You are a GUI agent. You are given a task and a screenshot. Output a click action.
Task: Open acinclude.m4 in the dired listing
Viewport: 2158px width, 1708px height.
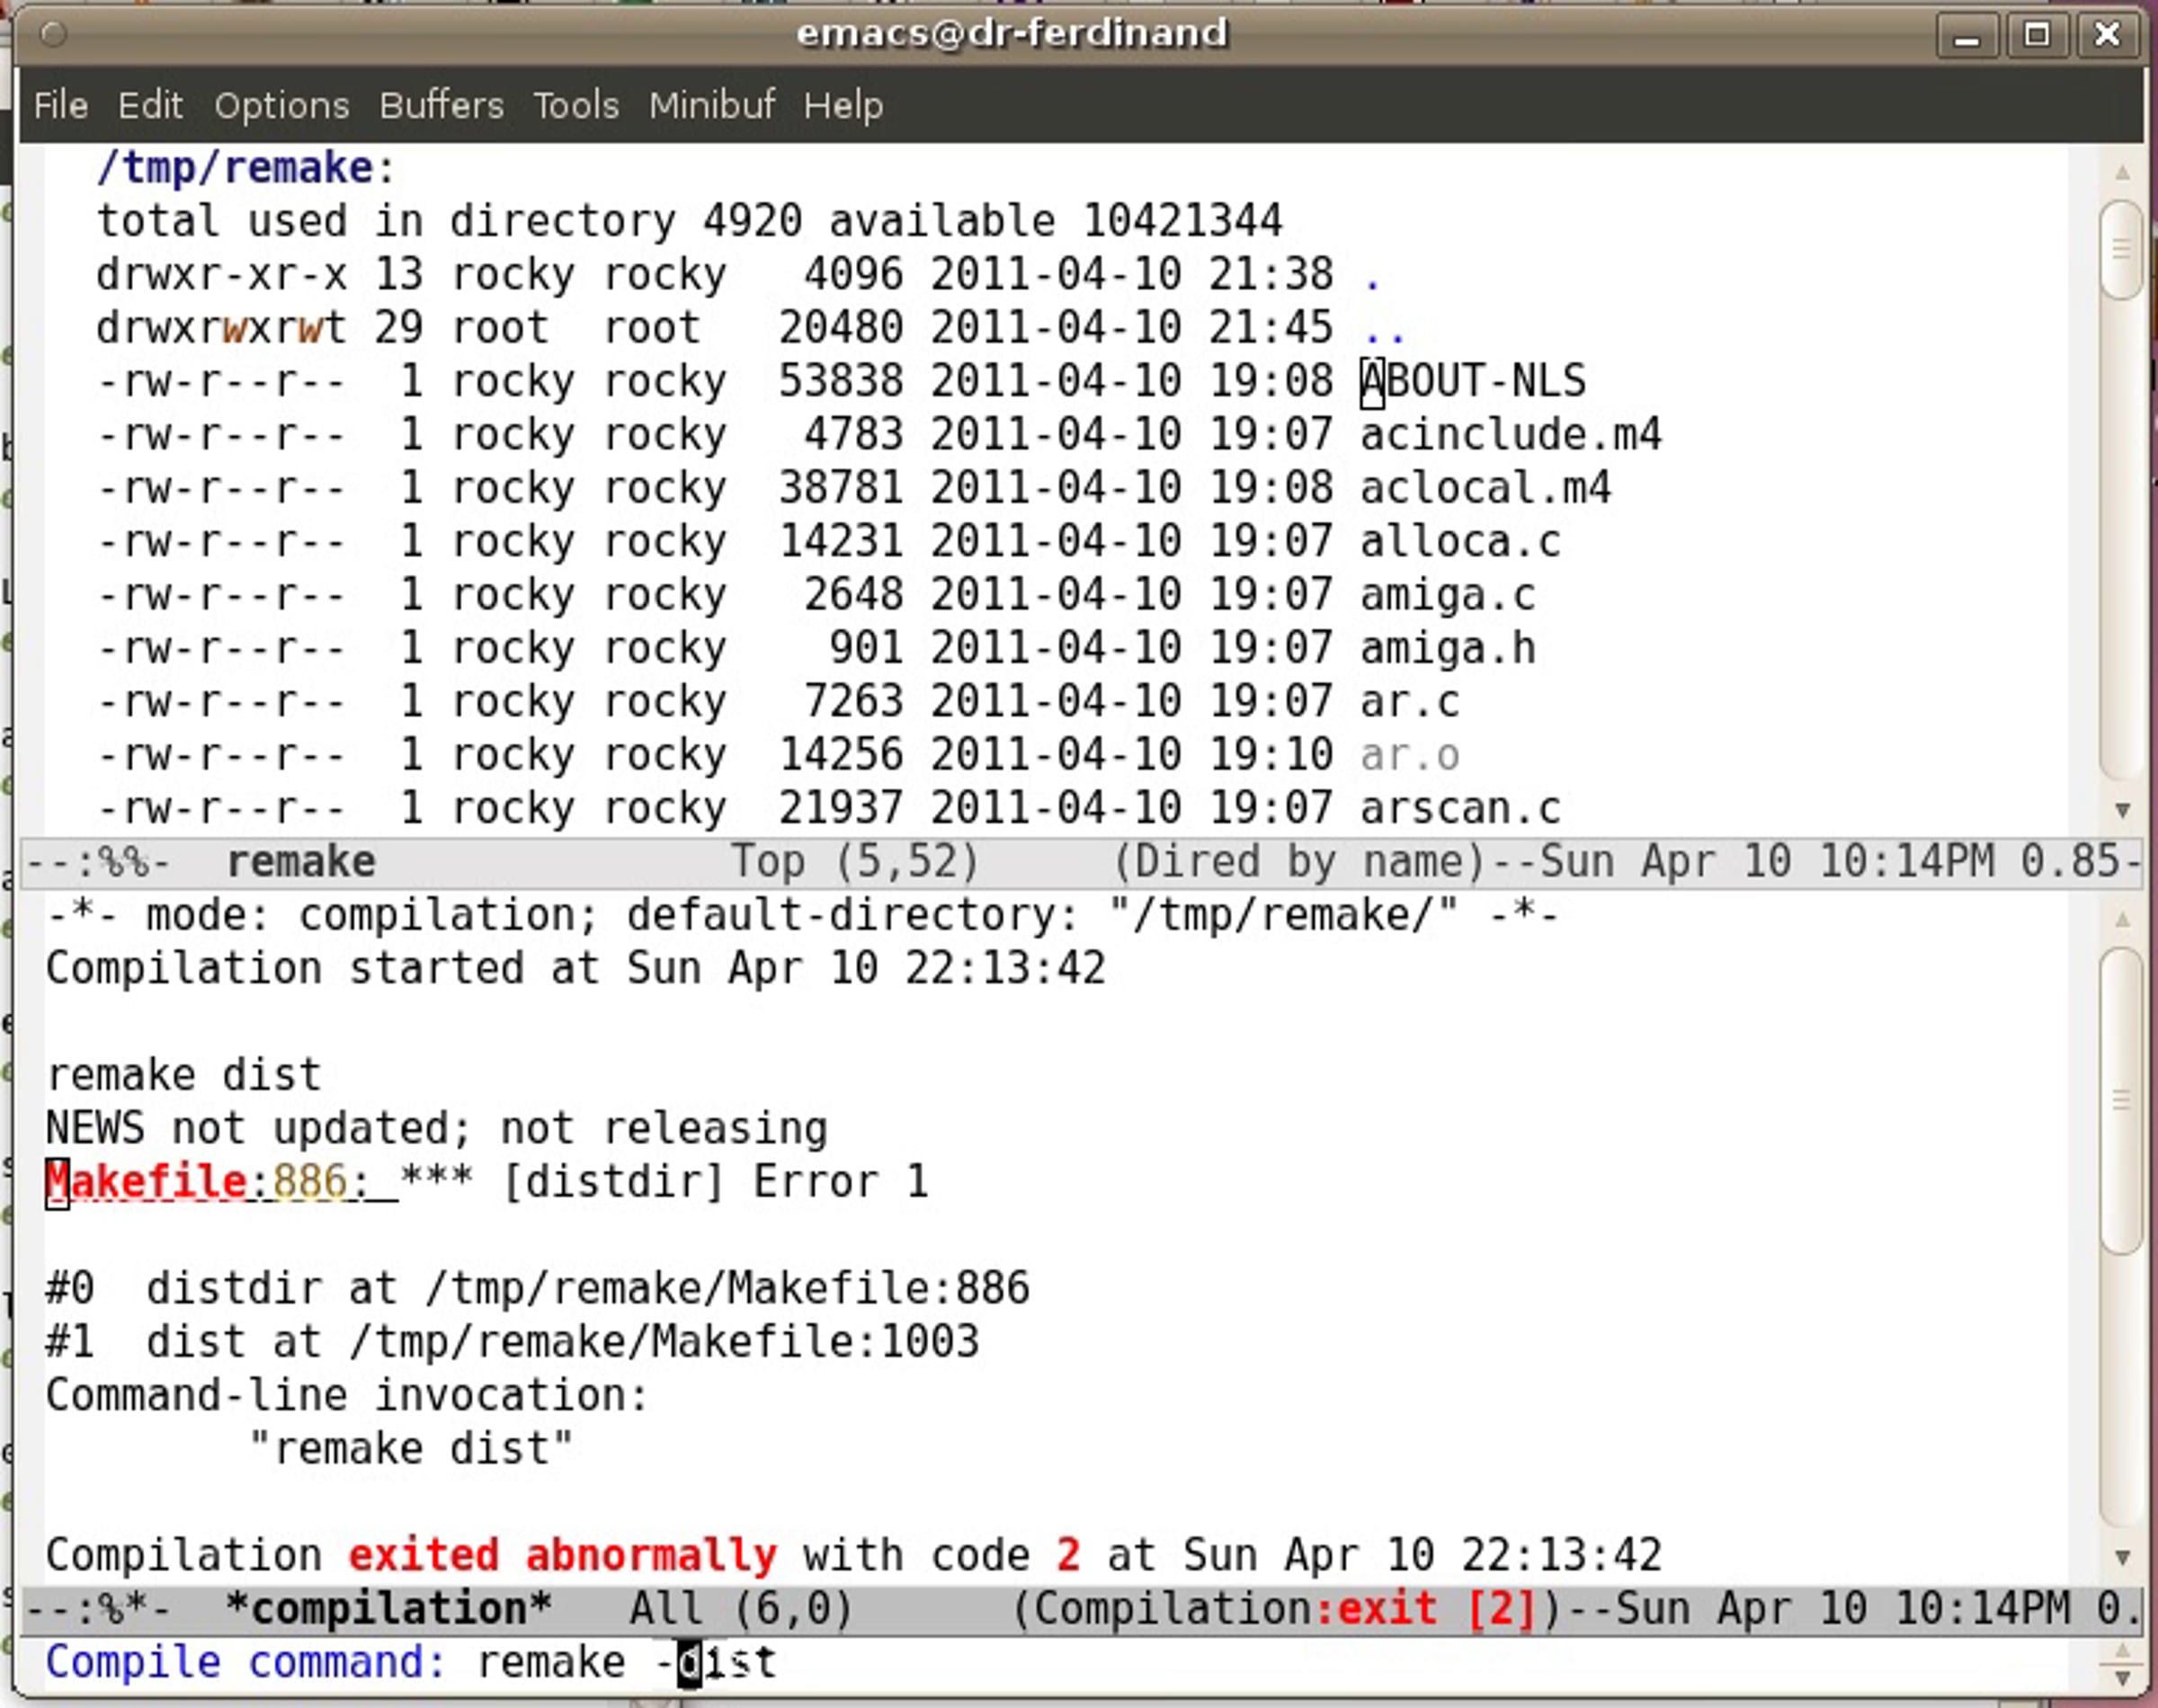point(1510,435)
